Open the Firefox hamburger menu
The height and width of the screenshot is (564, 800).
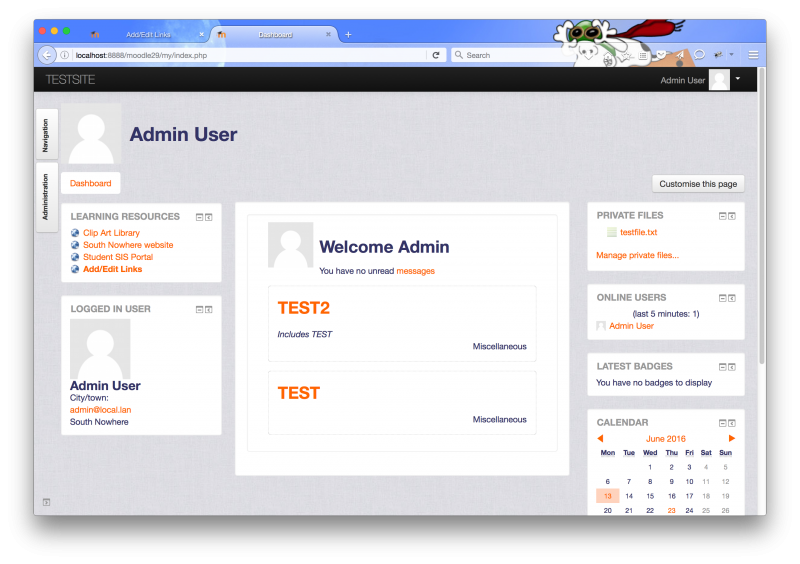(753, 55)
